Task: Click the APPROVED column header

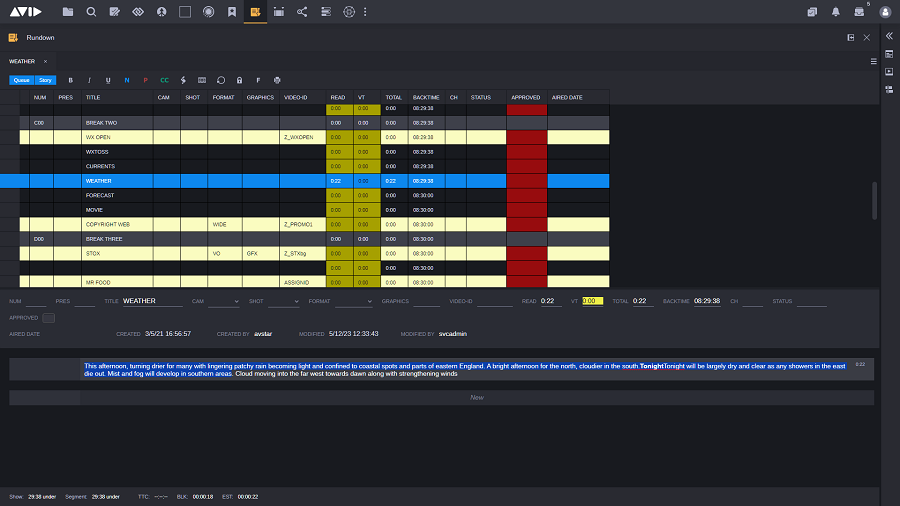Action: 526,98
